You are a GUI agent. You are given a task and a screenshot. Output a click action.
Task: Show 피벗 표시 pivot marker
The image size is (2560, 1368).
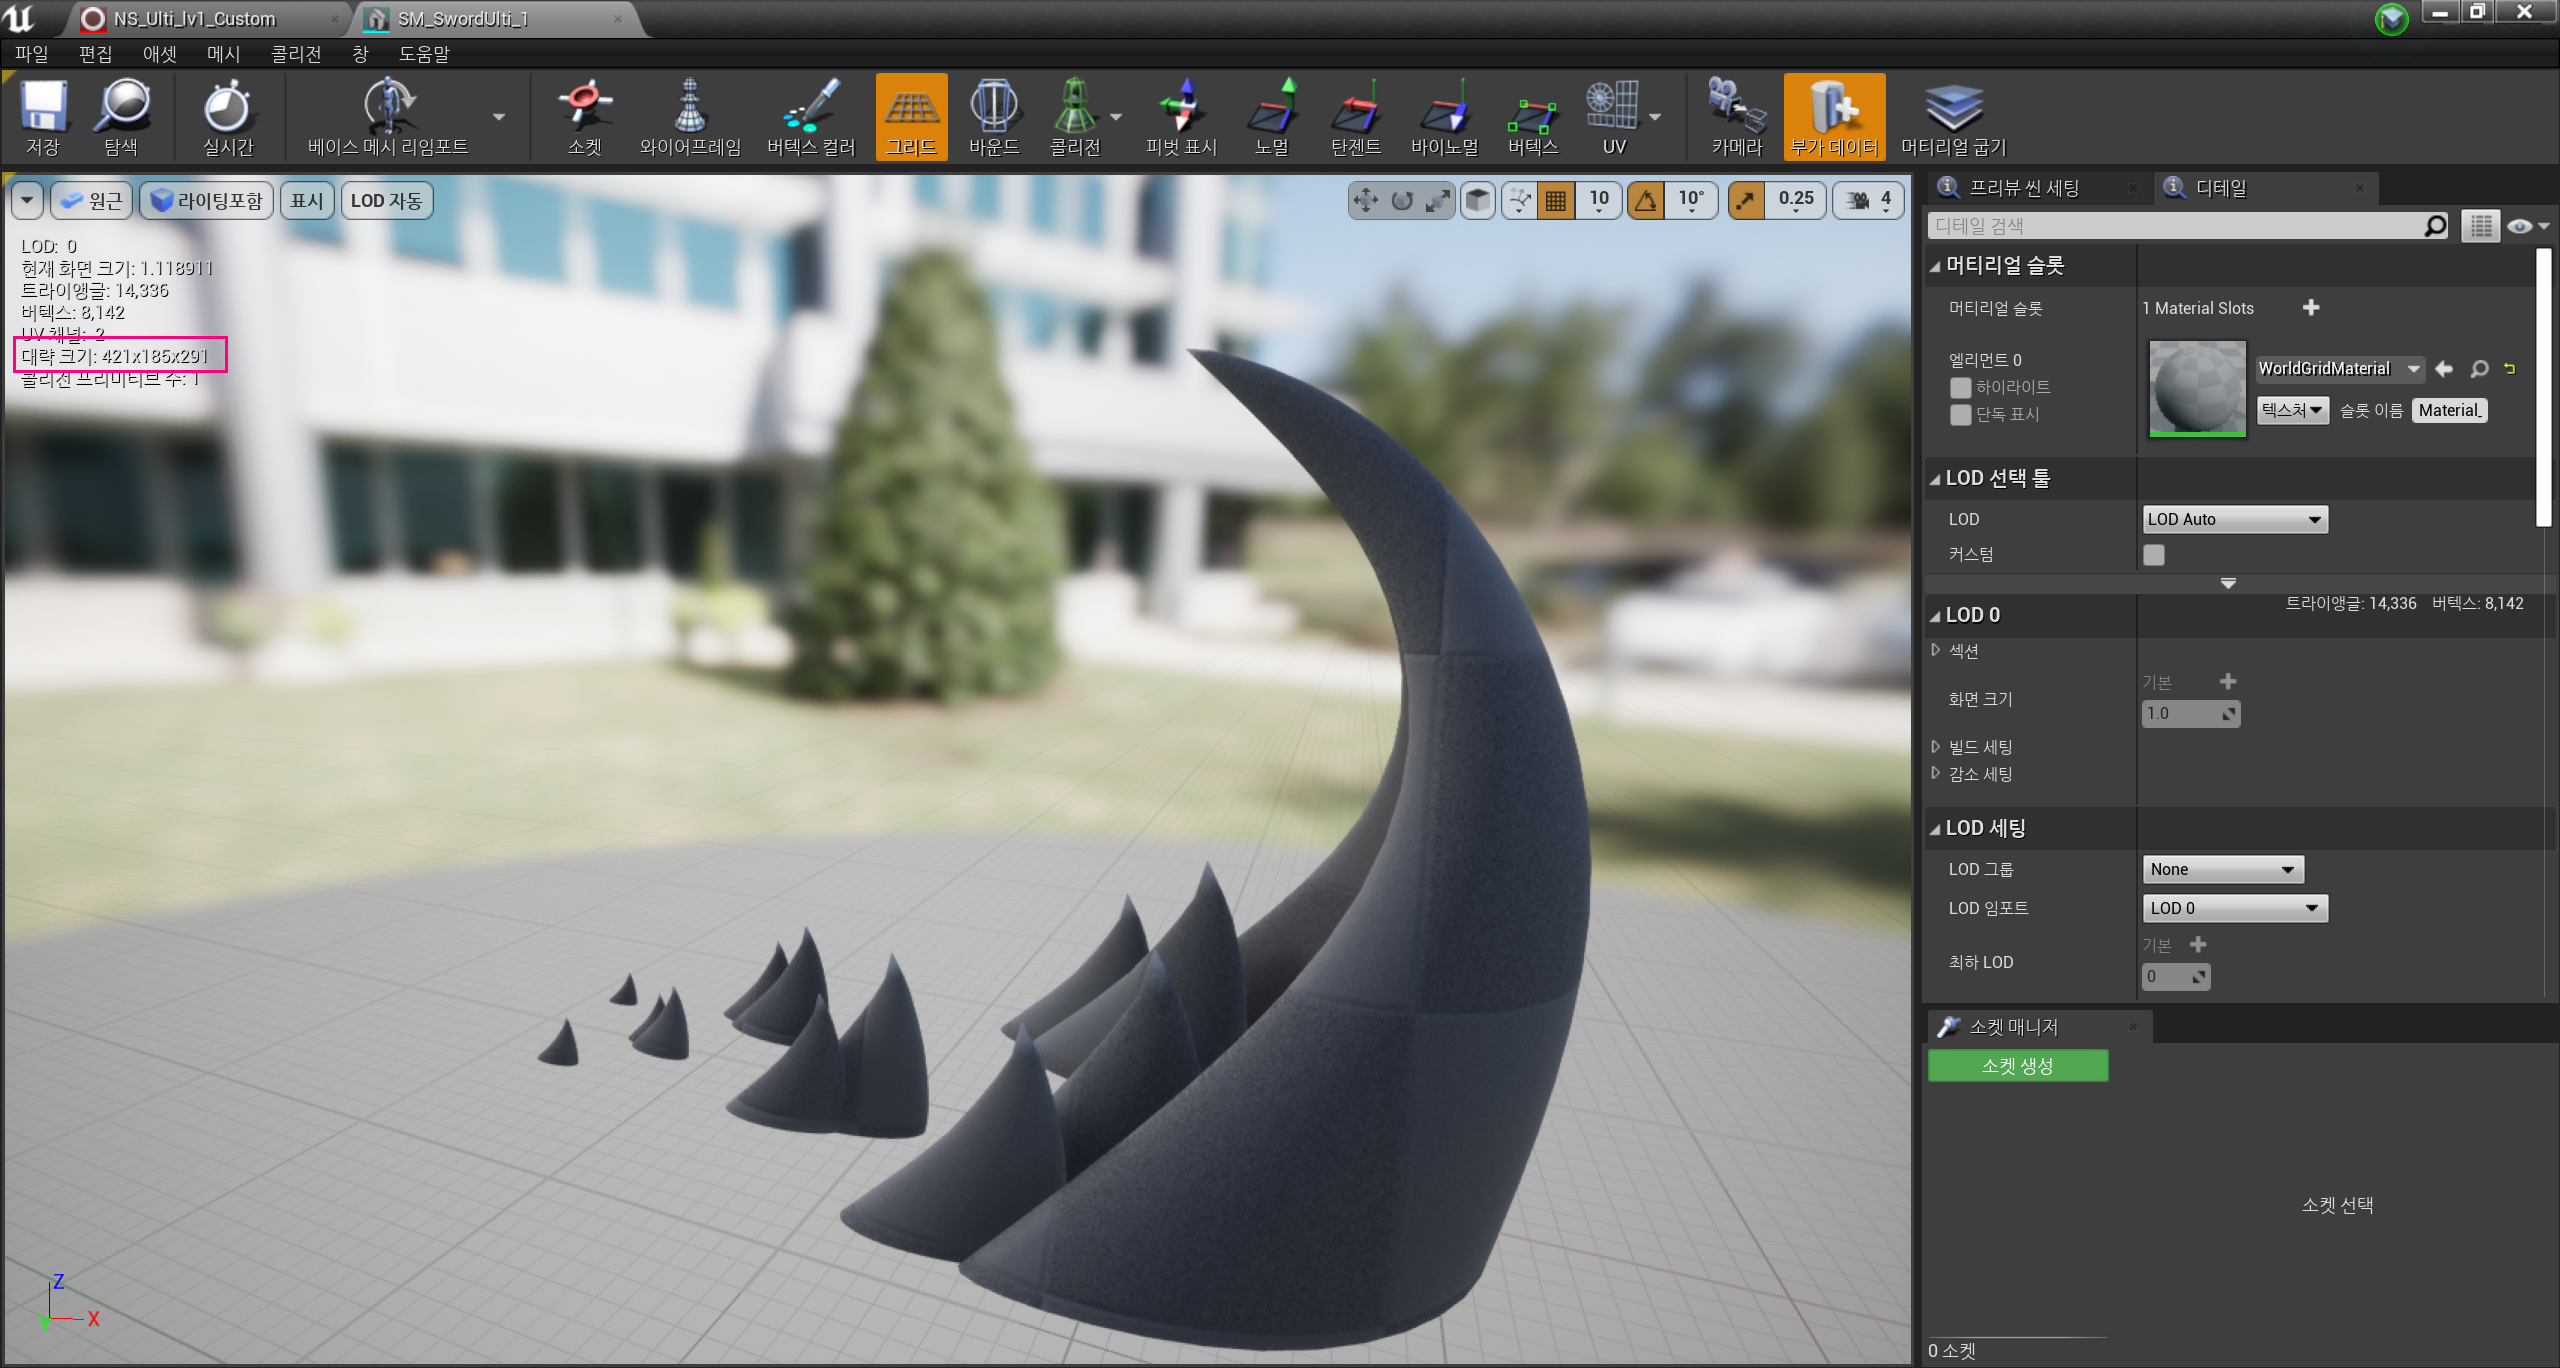[x=1181, y=117]
